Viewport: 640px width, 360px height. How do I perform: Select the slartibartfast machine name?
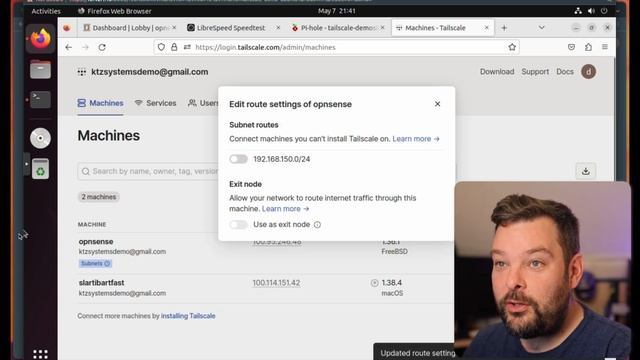[x=101, y=282]
